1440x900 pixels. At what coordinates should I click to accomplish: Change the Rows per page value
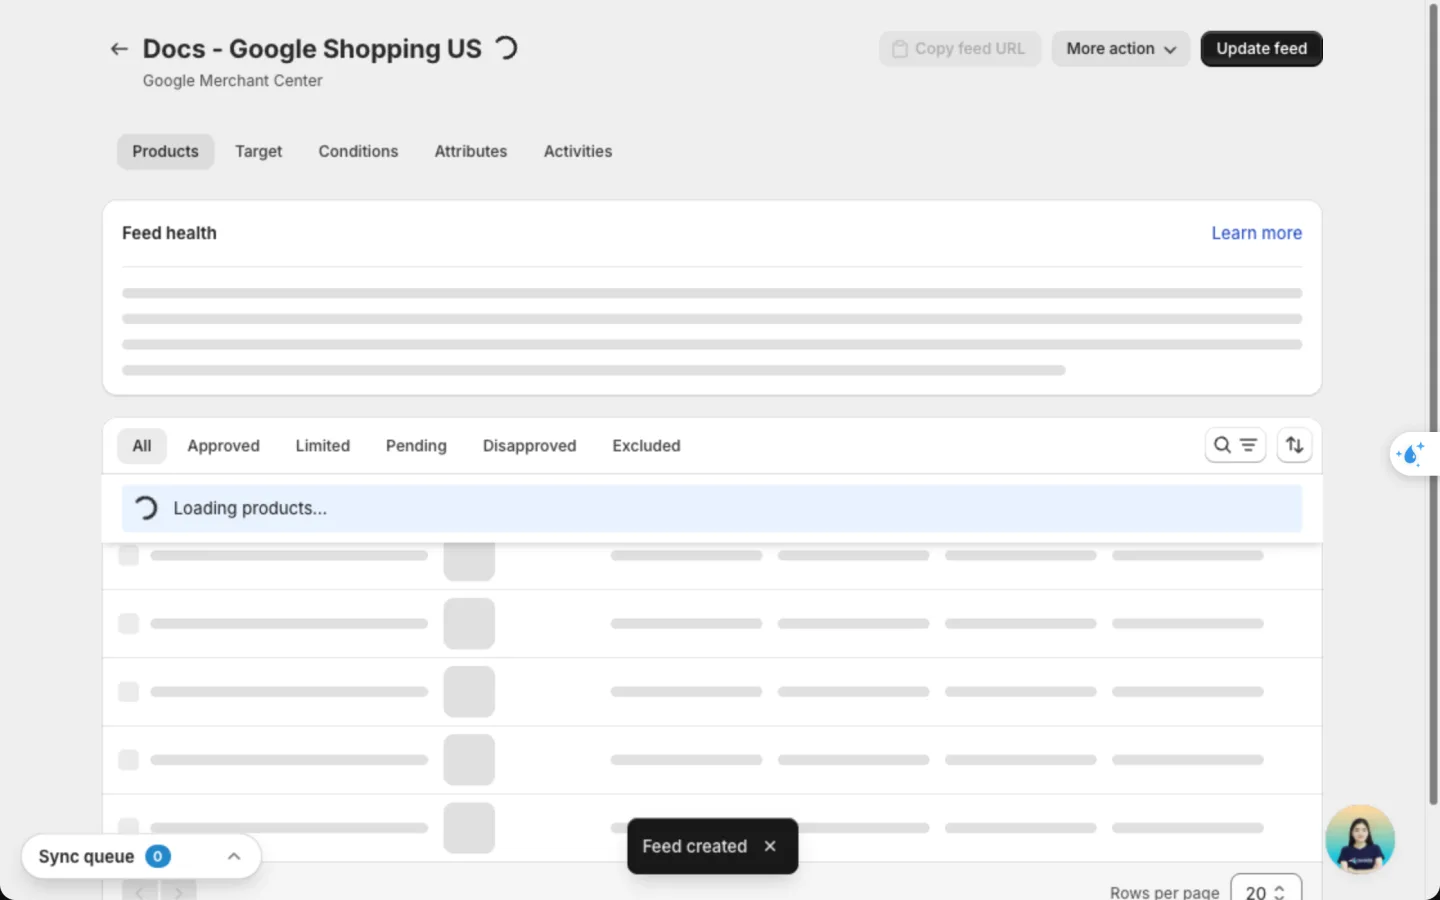[1266, 889]
